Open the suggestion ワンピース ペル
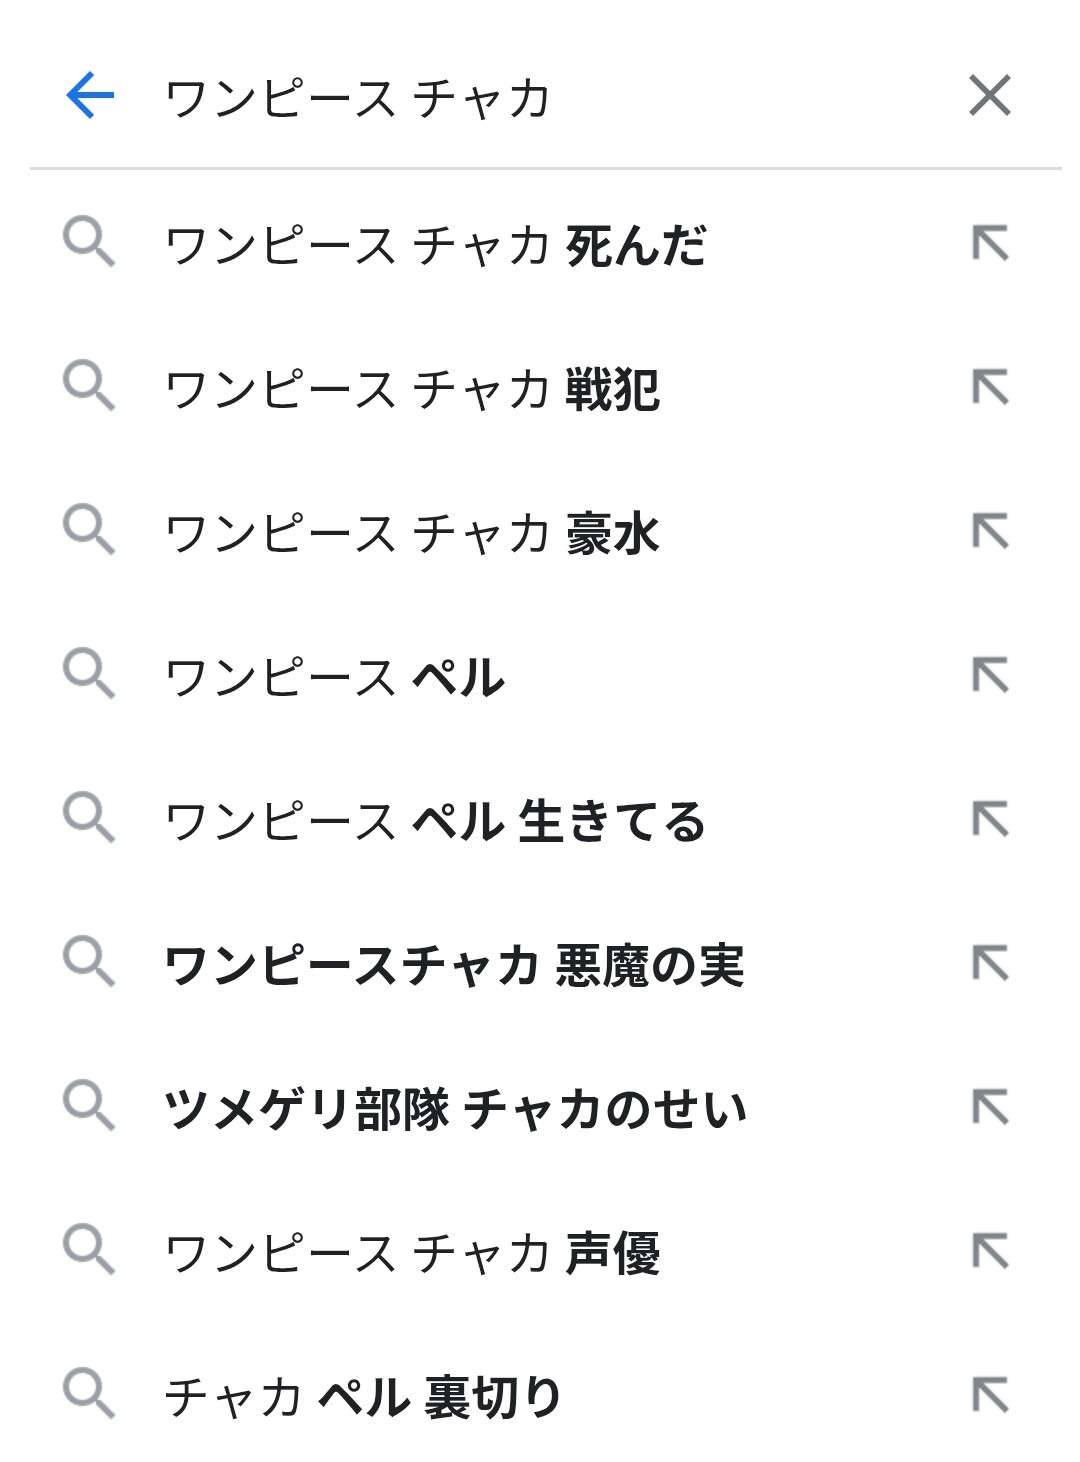Image resolution: width=1080 pixels, height=1462 pixels. (335, 677)
